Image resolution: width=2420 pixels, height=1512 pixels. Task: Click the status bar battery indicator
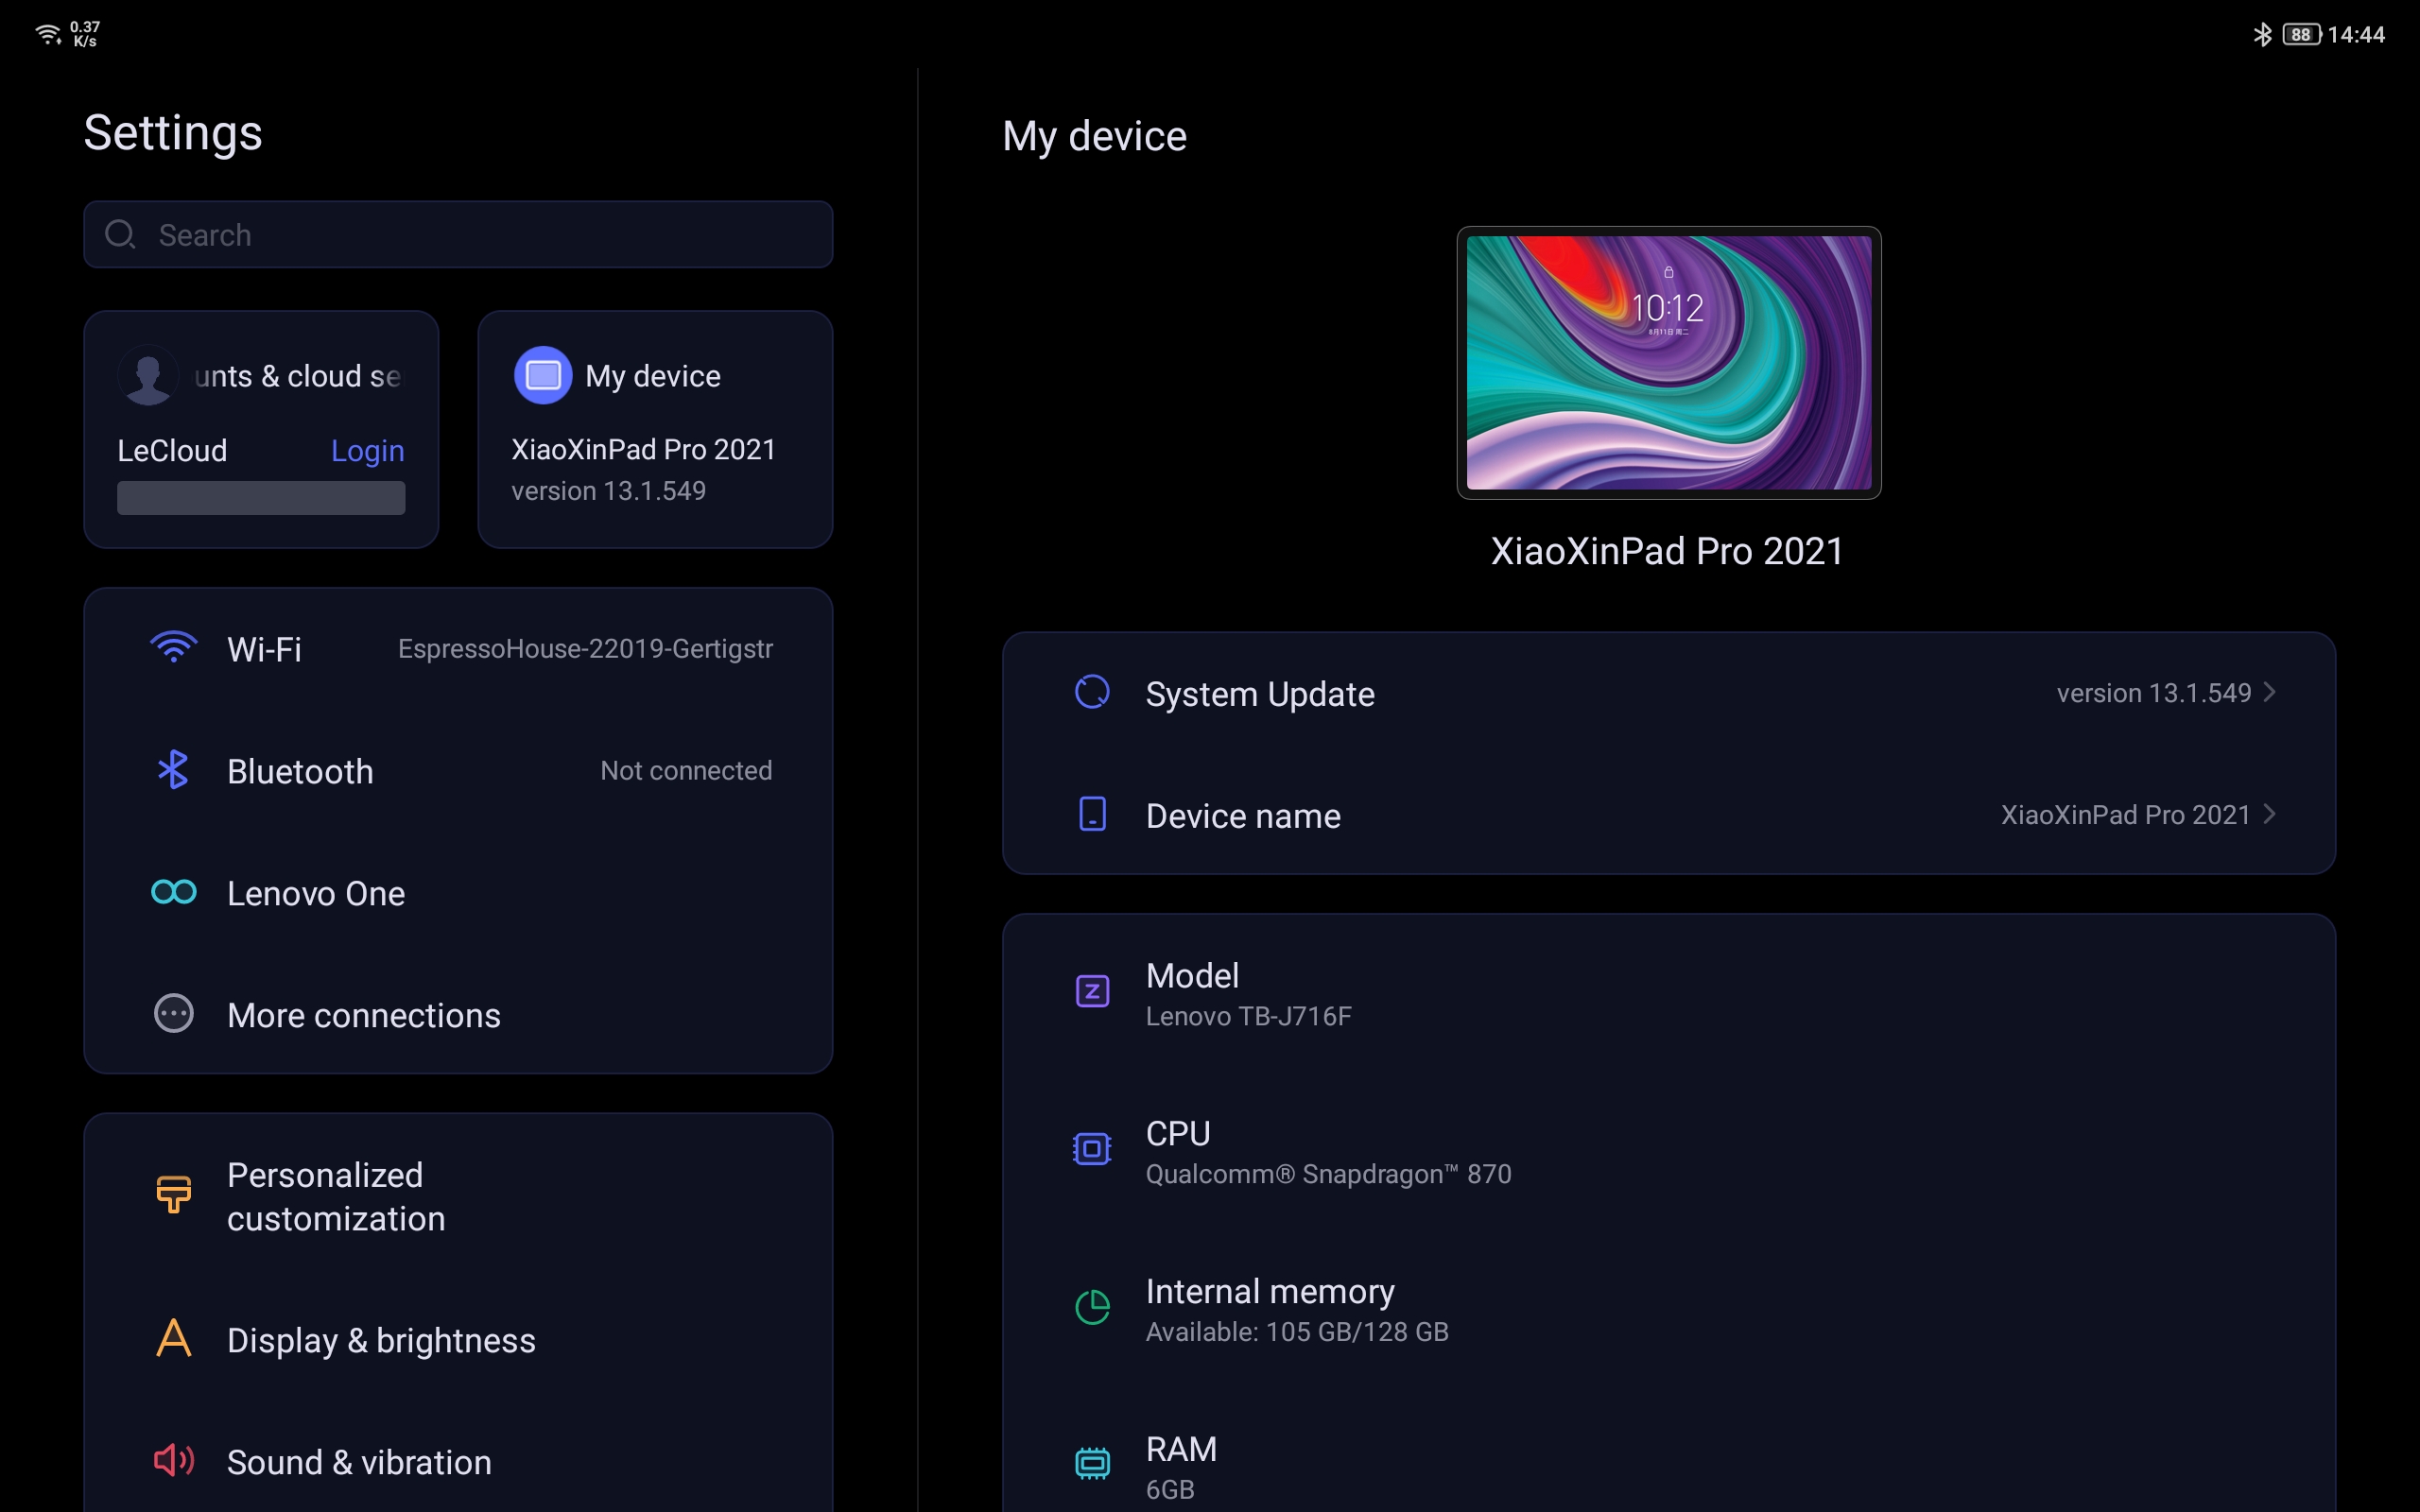click(2301, 35)
